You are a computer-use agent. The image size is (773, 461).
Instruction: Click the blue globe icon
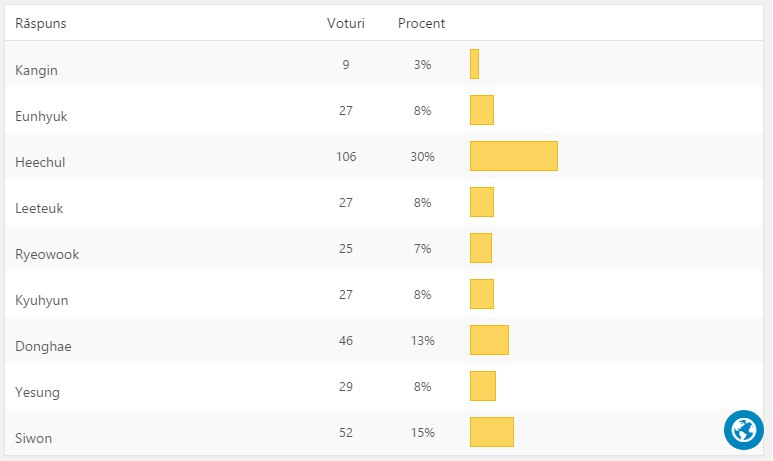point(743,430)
